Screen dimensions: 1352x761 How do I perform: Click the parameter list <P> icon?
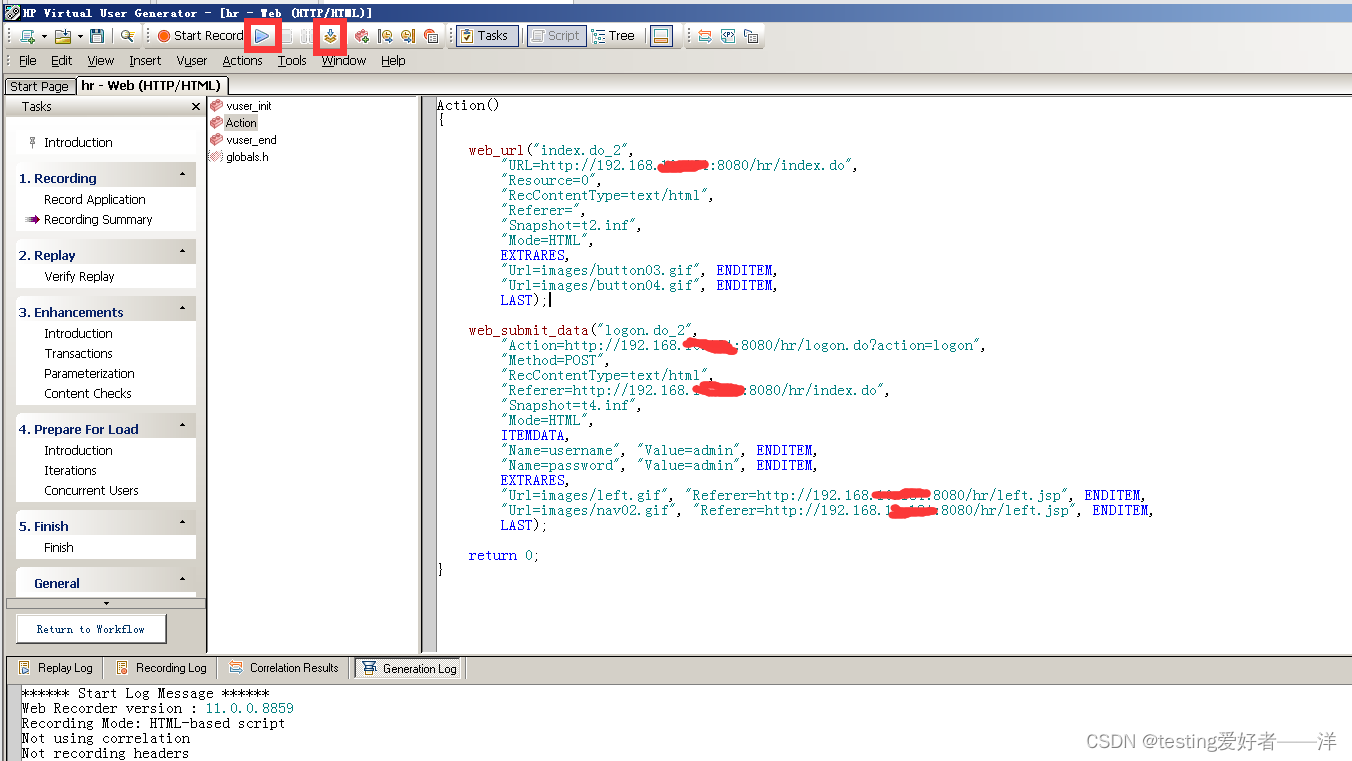pos(728,36)
